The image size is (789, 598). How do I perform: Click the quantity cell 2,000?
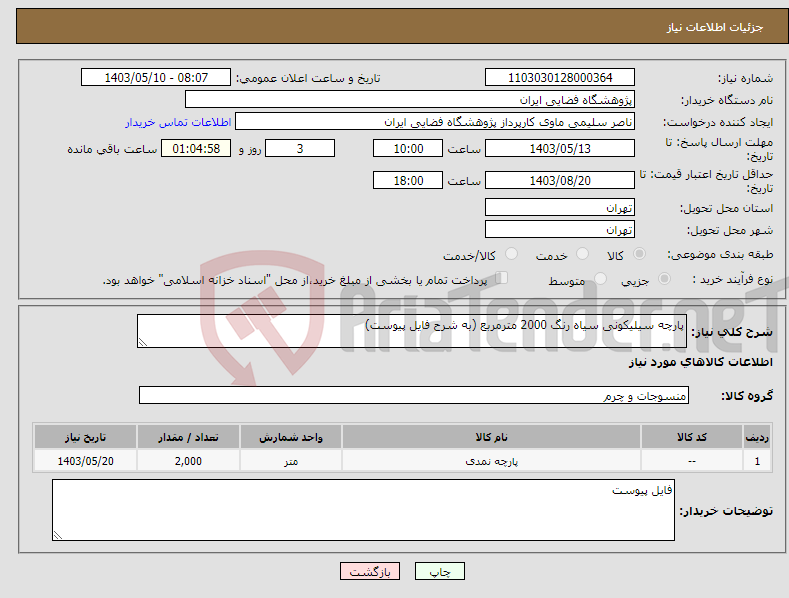click(x=188, y=461)
